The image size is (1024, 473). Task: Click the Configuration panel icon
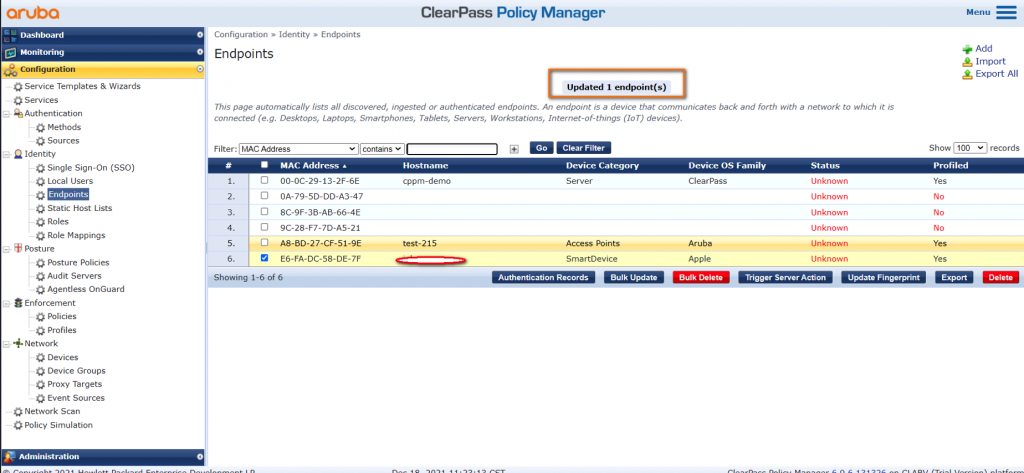tap(10, 69)
